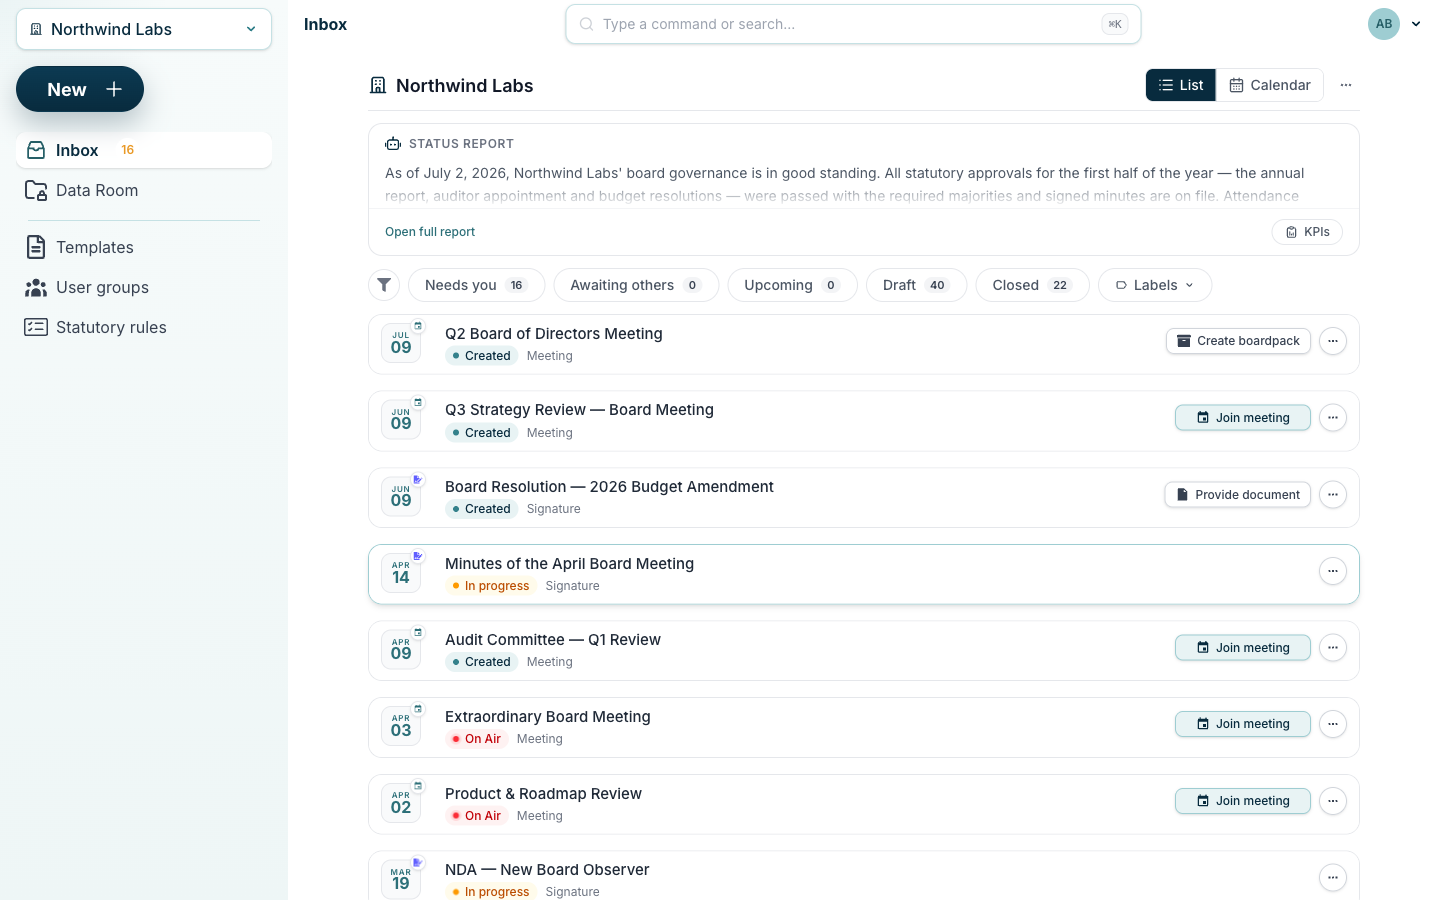The height and width of the screenshot is (900, 1440).
Task: Click Create boardpack for Q2 Board Meeting
Action: point(1238,341)
